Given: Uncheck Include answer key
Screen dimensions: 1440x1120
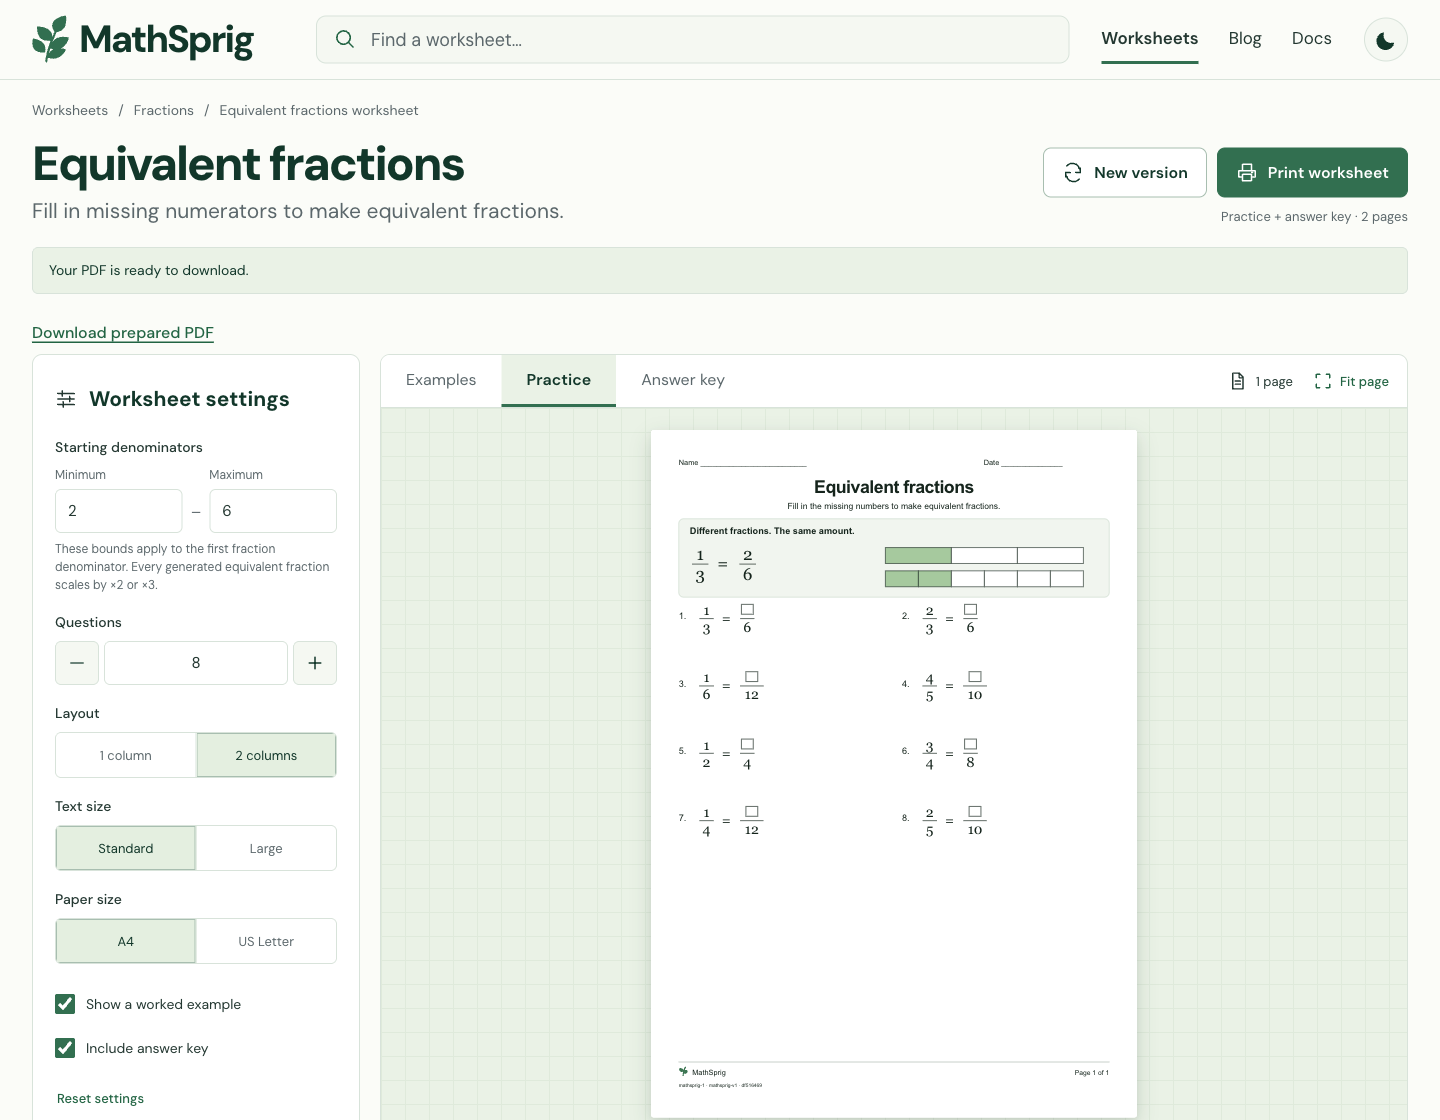Looking at the screenshot, I should pyautogui.click(x=65, y=1048).
